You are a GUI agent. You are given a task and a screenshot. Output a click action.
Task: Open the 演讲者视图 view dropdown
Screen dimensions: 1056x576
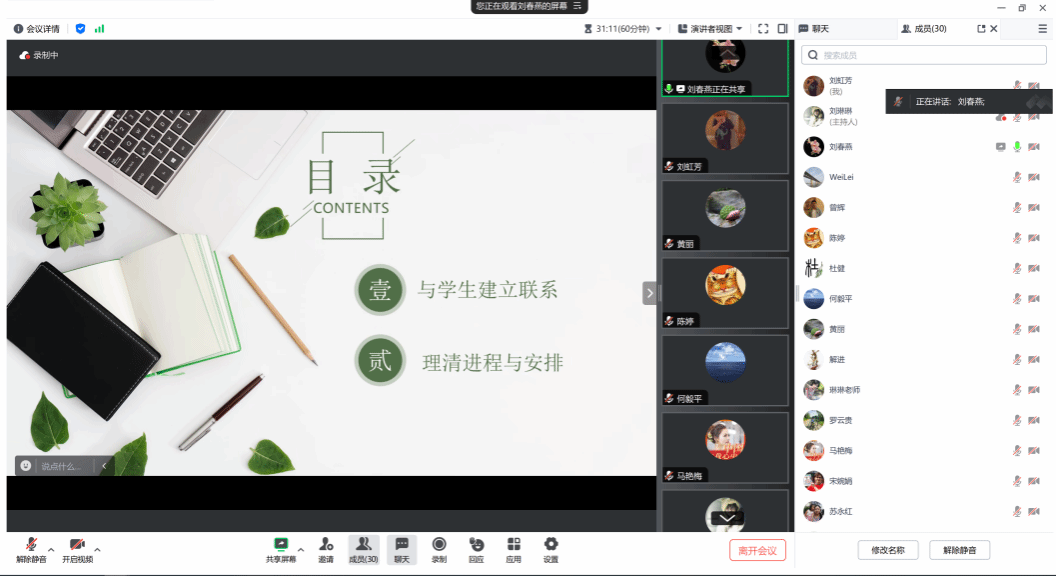pos(710,29)
